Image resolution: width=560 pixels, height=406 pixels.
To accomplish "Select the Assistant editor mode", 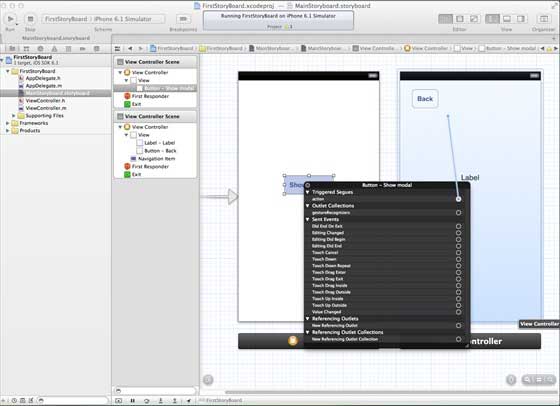I will tap(460, 19).
